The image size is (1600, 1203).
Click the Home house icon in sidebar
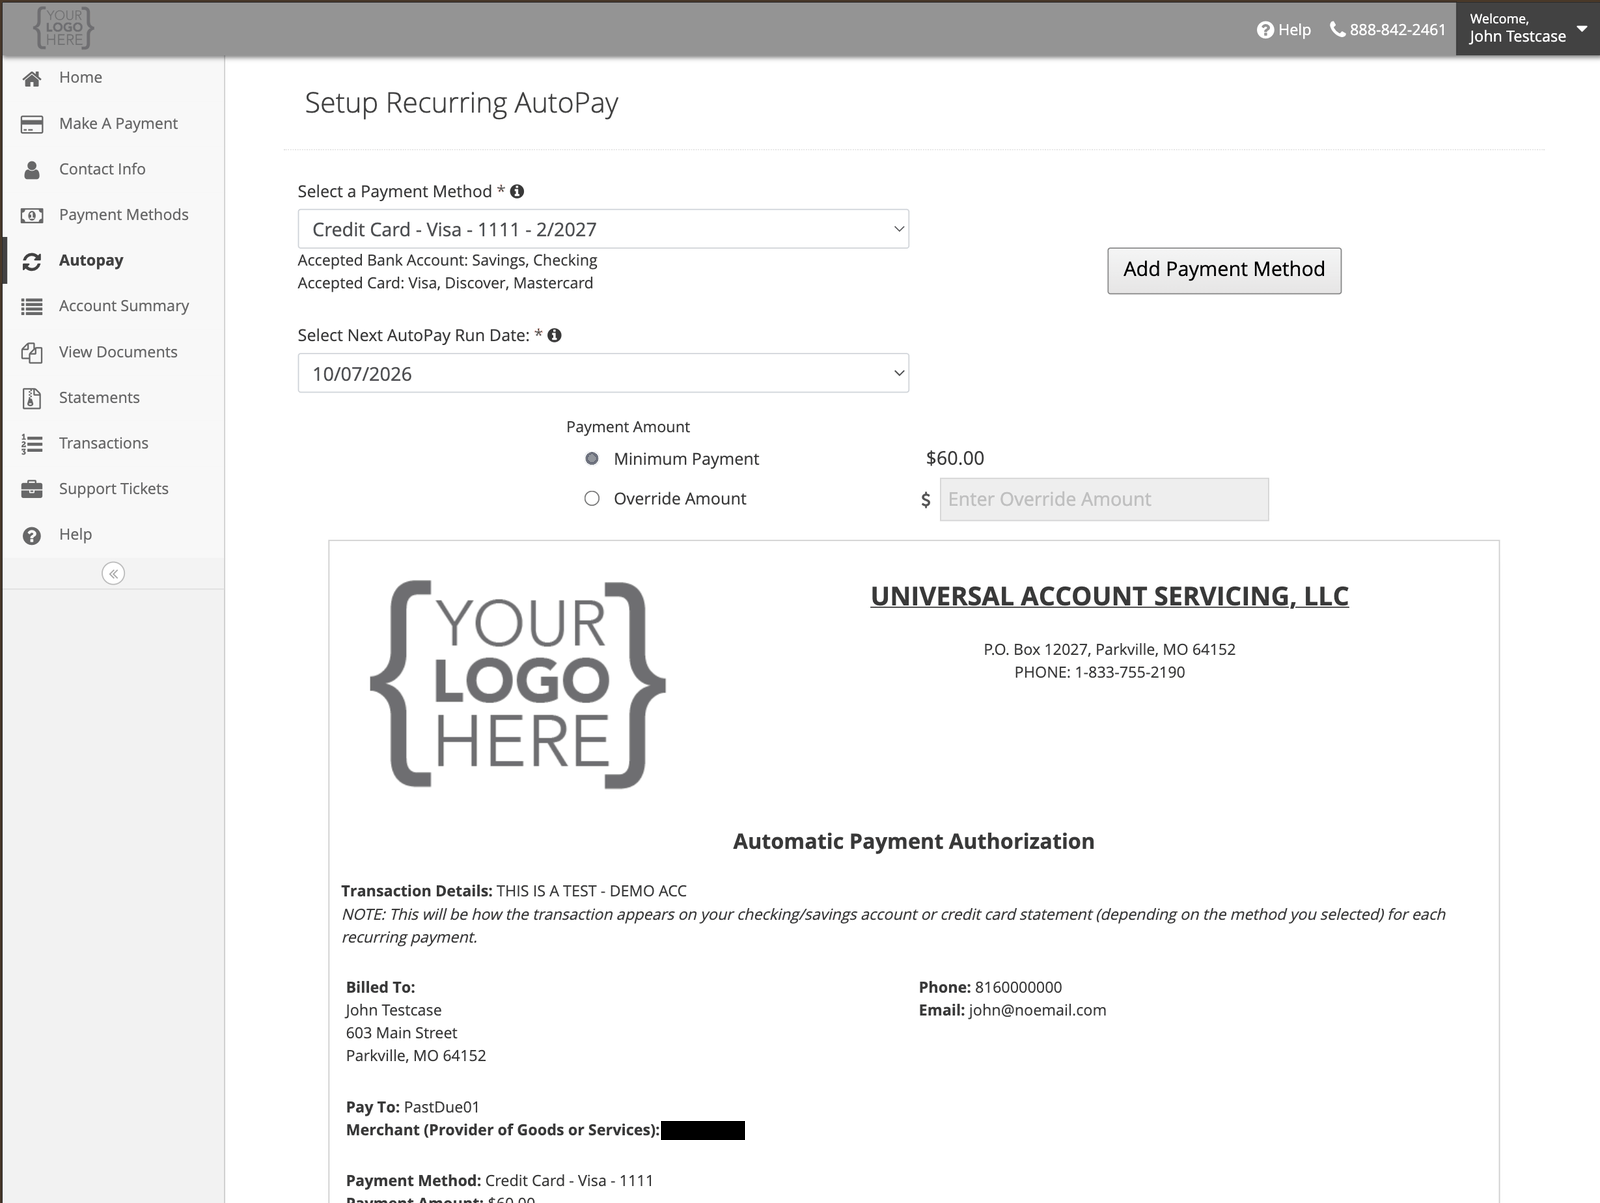click(32, 78)
